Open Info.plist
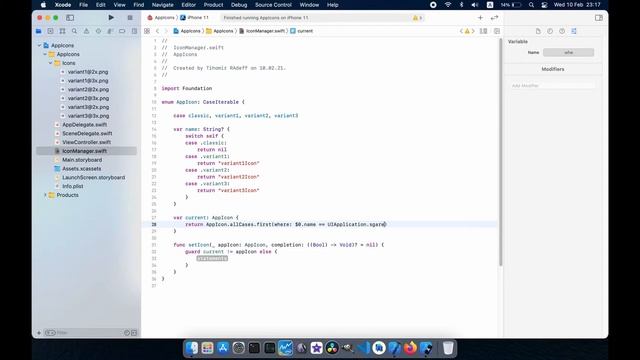This screenshot has height=360, width=640. coord(73,186)
